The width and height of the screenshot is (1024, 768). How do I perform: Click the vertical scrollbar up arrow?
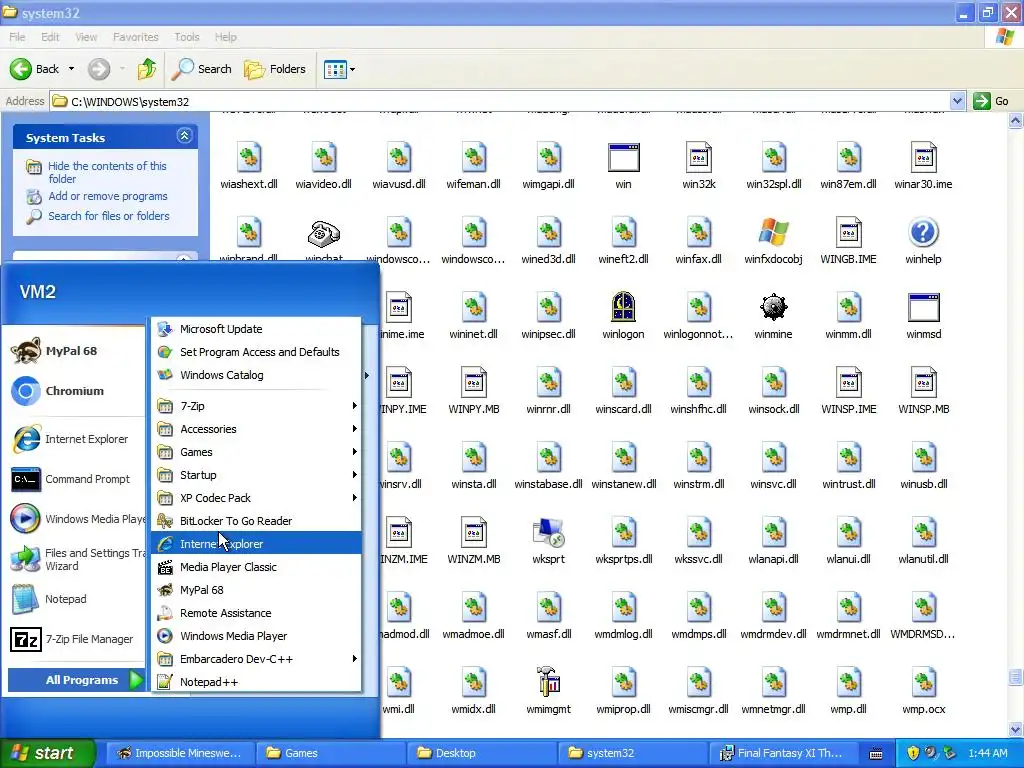pyautogui.click(x=1016, y=120)
